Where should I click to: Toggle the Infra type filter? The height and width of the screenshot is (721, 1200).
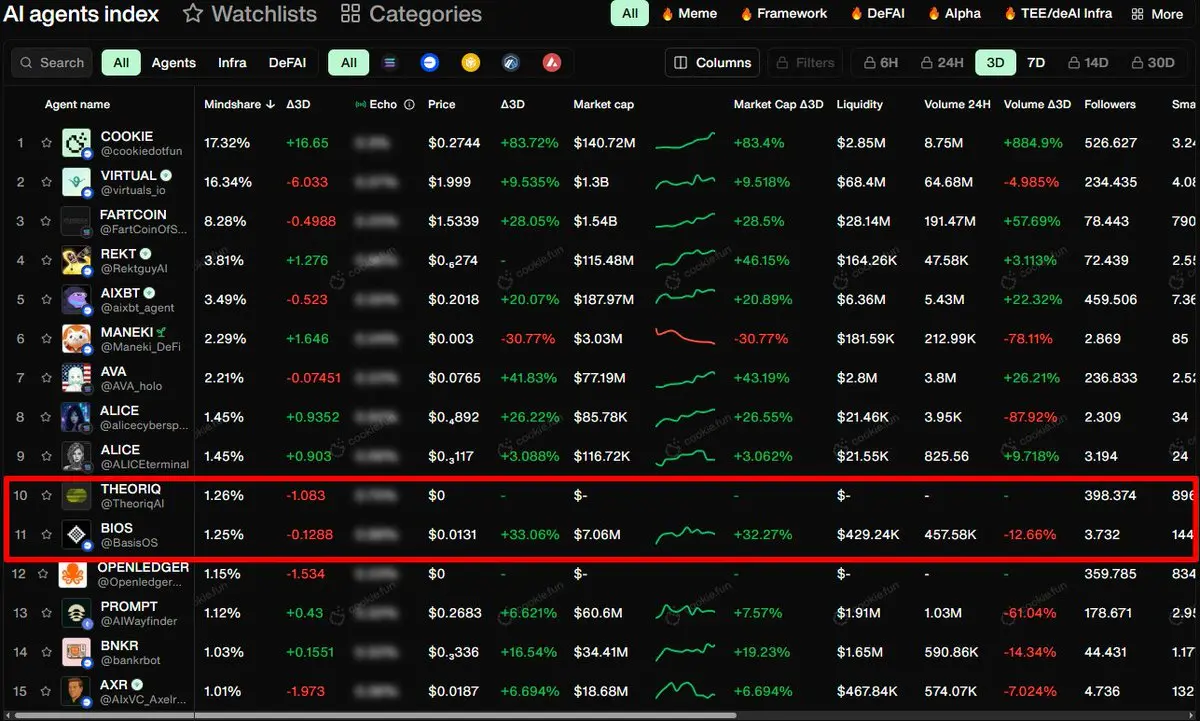click(x=232, y=63)
